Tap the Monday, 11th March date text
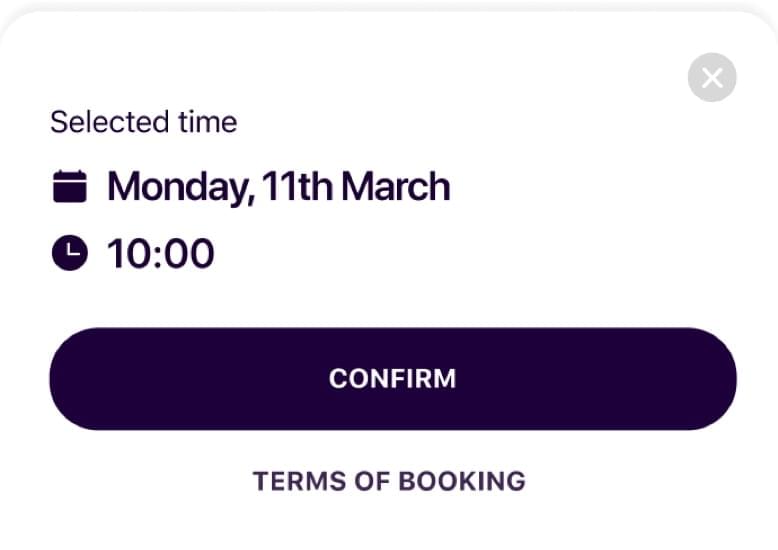The width and height of the screenshot is (778, 550). (278, 187)
